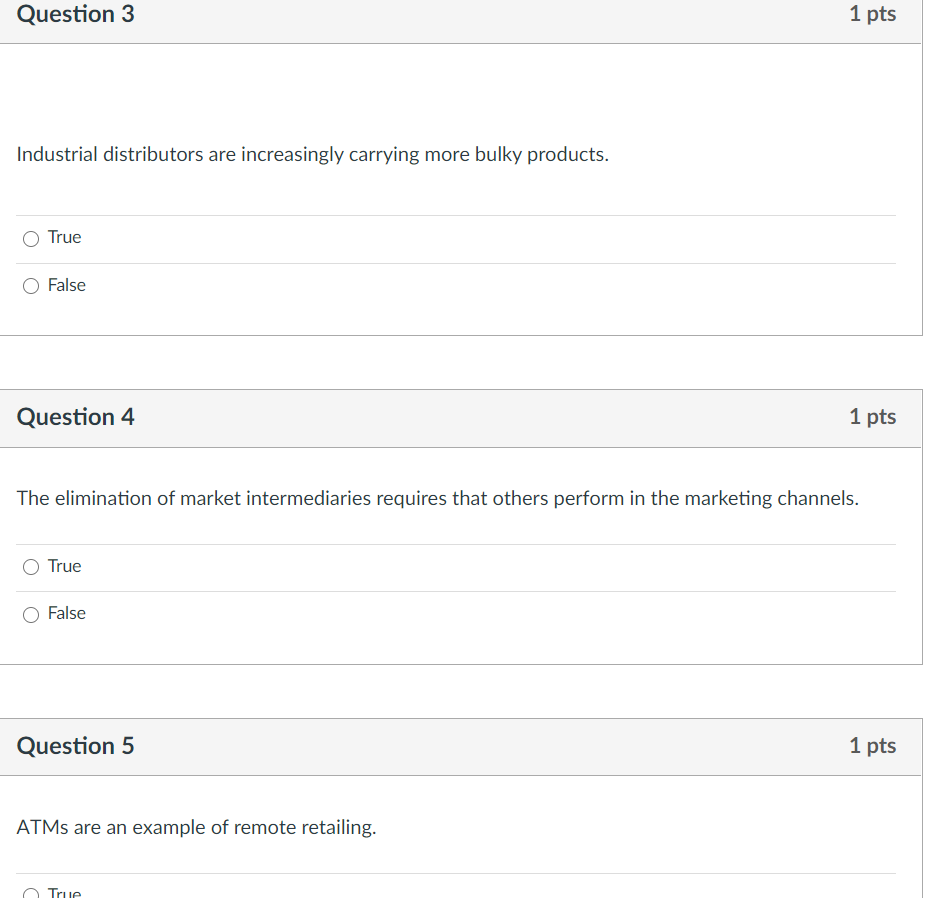This screenshot has width=934, height=898.
Task: Click the market intermediaries question text
Action: 437,498
